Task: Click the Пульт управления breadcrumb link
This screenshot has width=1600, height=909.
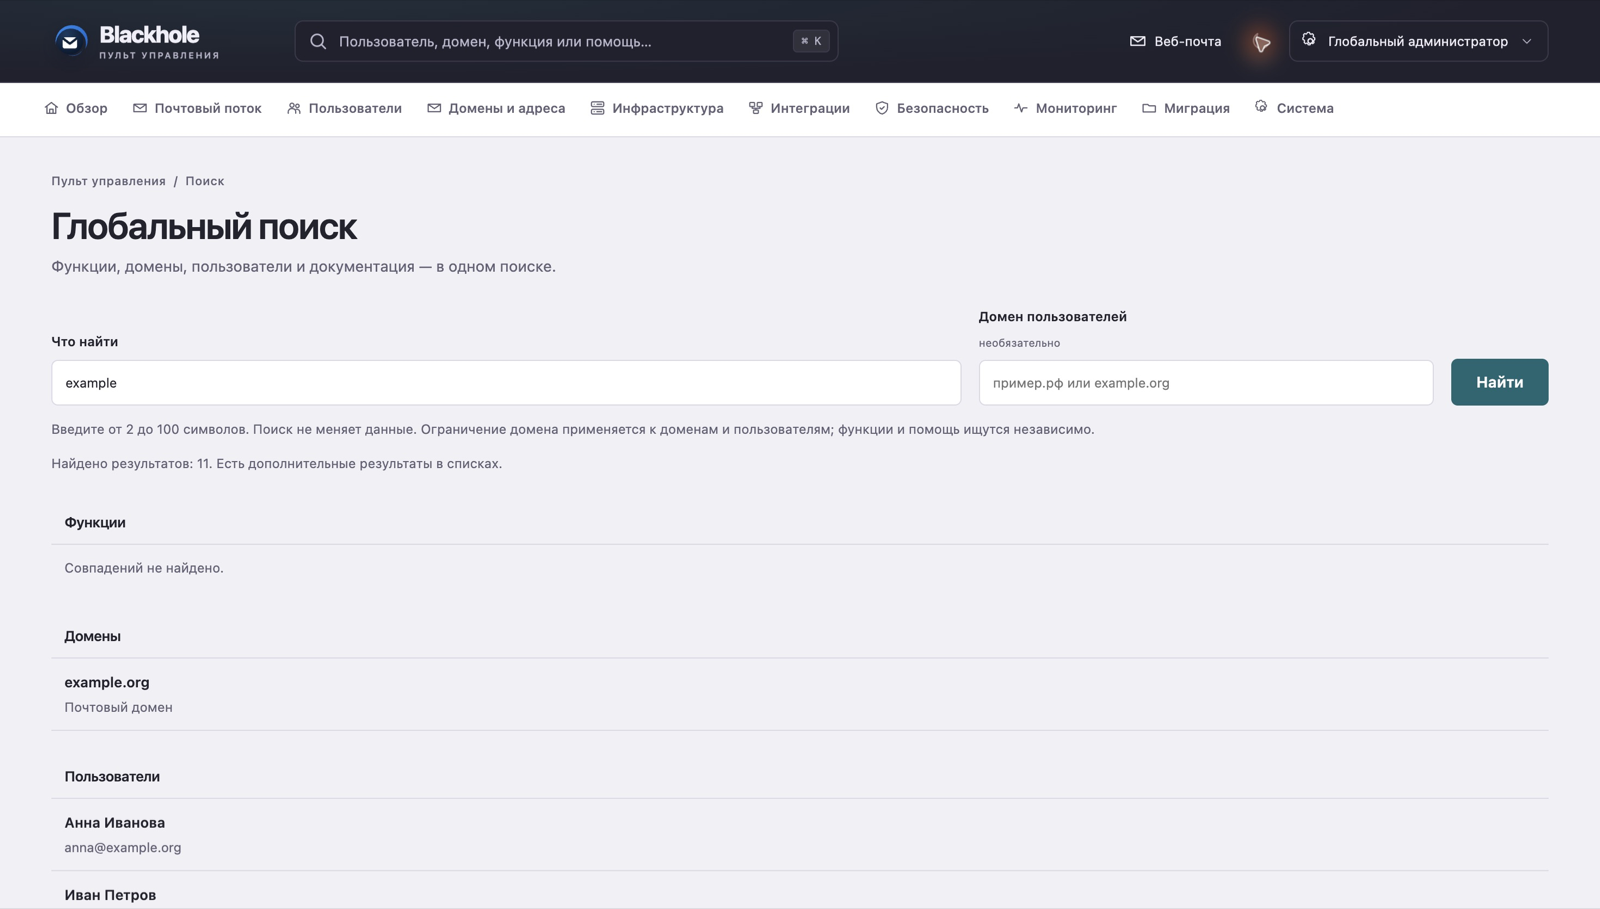Action: (x=108, y=181)
